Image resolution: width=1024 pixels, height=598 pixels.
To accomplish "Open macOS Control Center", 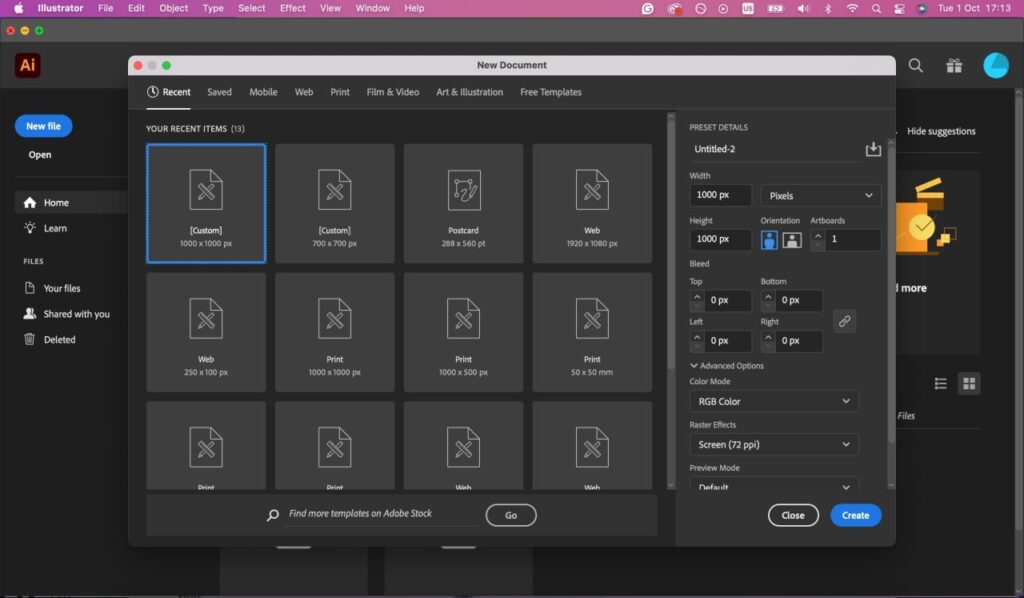I will [x=899, y=8].
